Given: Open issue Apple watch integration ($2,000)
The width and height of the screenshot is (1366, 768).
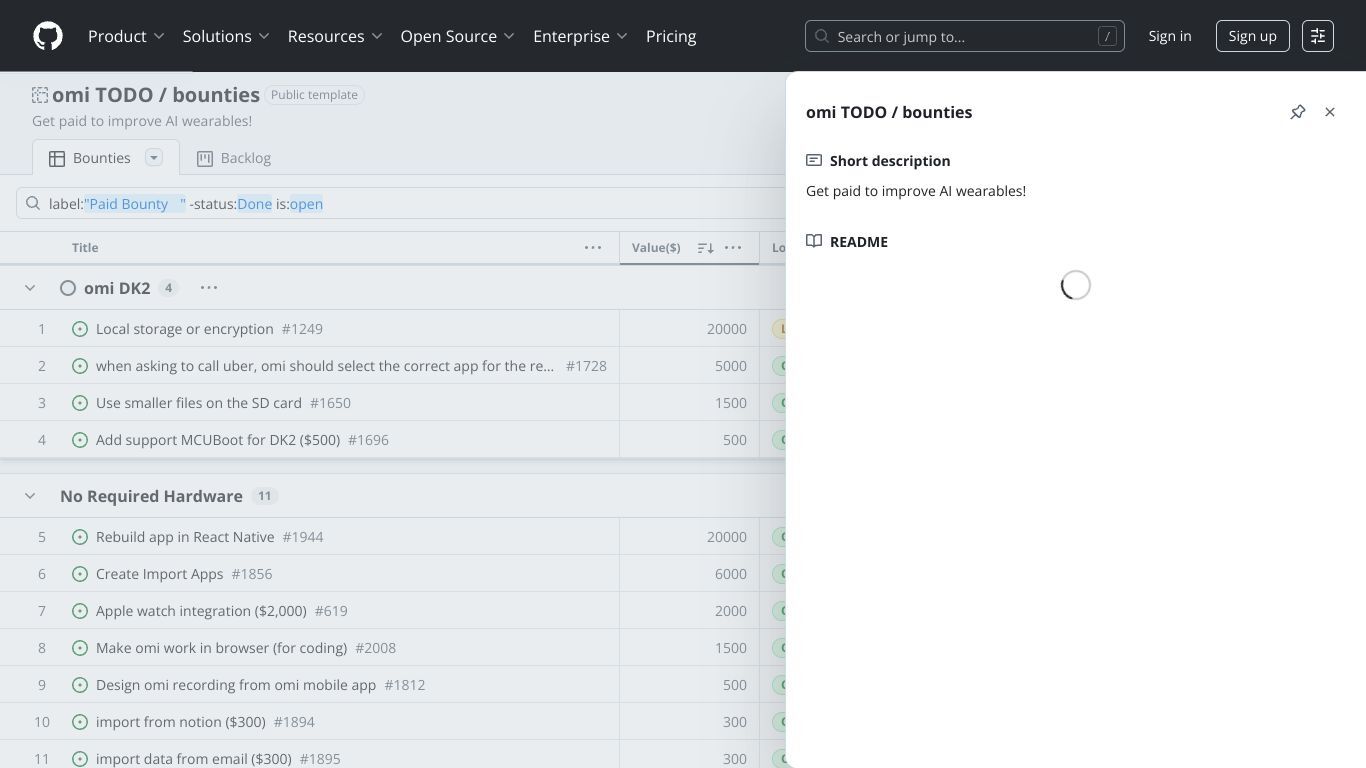Looking at the screenshot, I should tap(201, 611).
